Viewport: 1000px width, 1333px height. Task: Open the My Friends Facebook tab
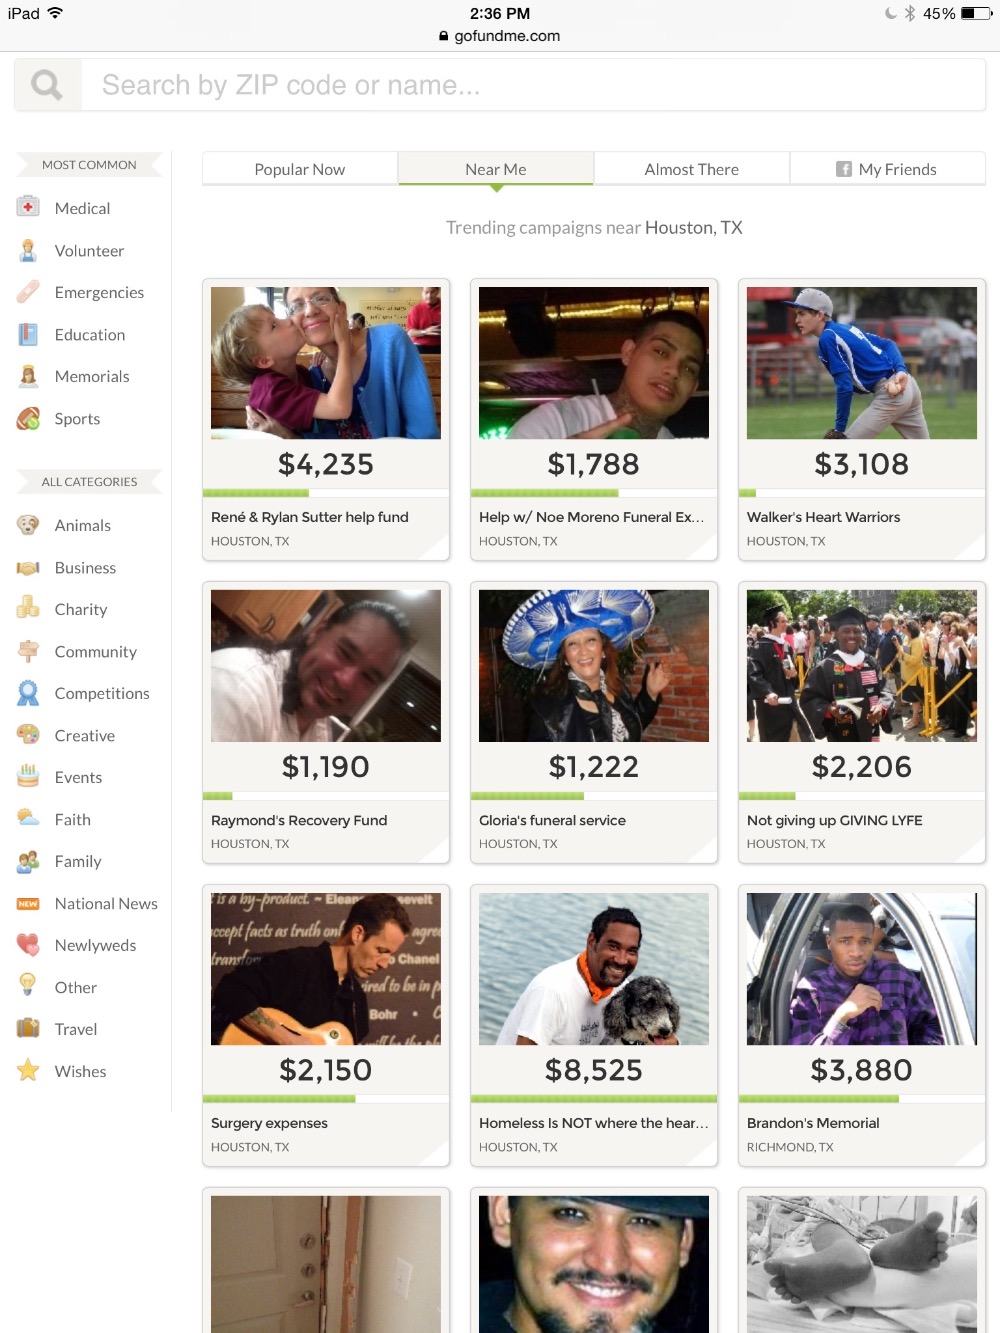[x=888, y=169]
